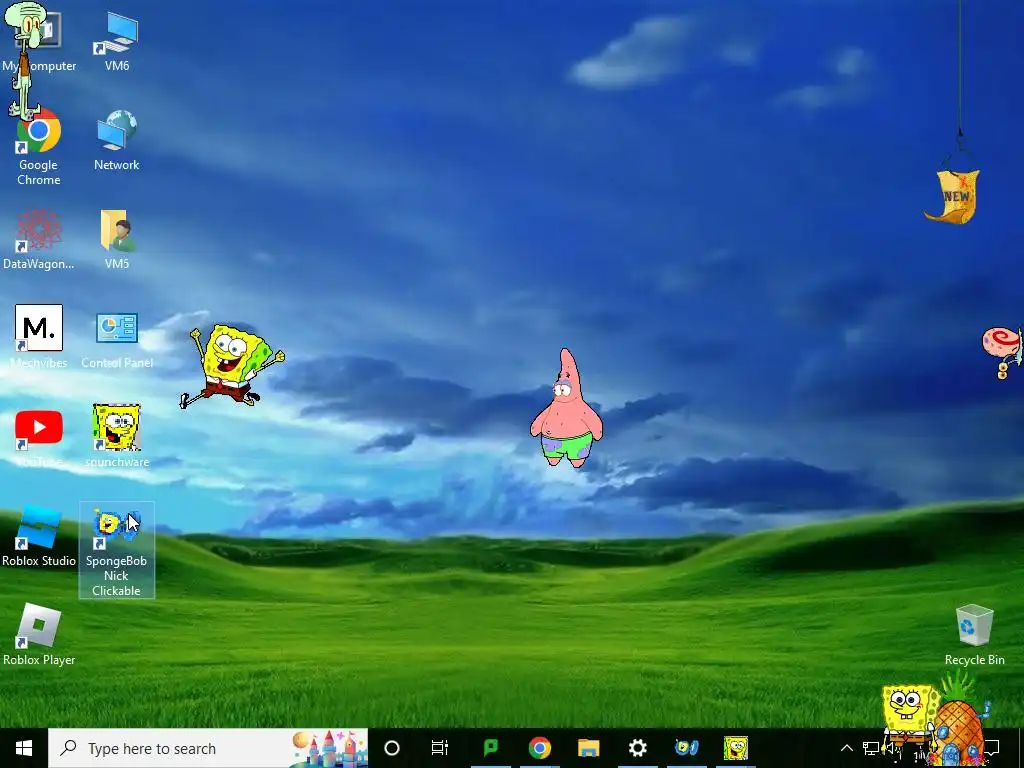The width and height of the screenshot is (1024, 768).
Task: Open Task View on taskbar
Action: tap(440, 748)
